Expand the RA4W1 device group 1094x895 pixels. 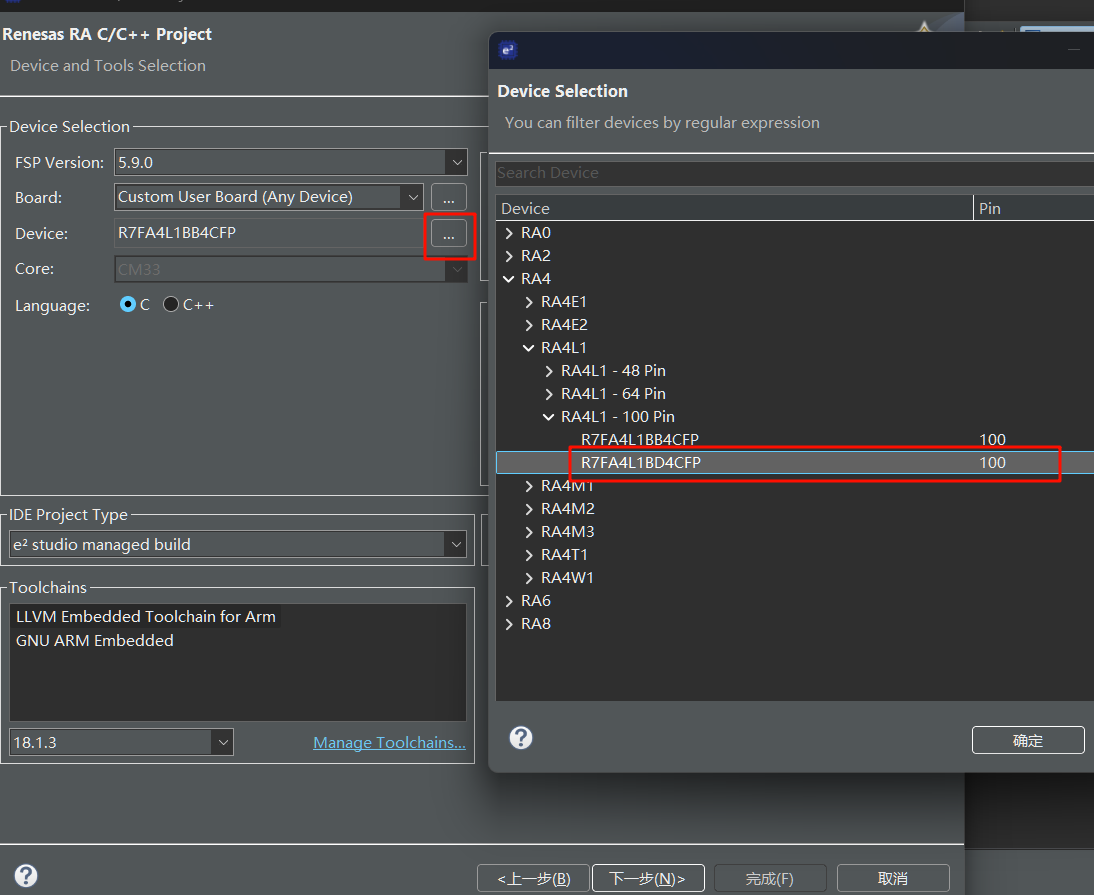[x=529, y=578]
